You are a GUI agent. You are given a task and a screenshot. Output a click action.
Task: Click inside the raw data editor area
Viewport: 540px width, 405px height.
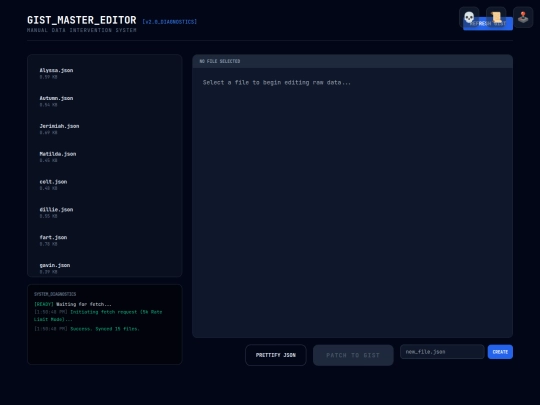[353, 202]
